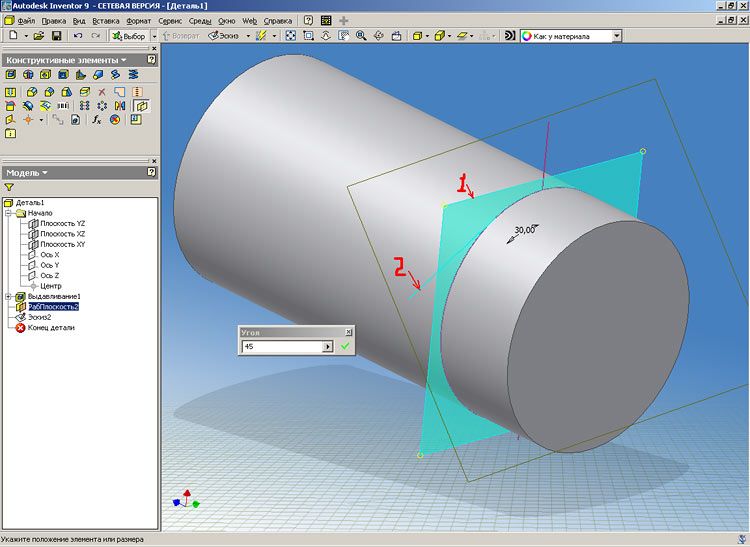Screen dimensions: 750x547
Task: Open the Эскиз dropdown arrow
Action: pos(248,36)
